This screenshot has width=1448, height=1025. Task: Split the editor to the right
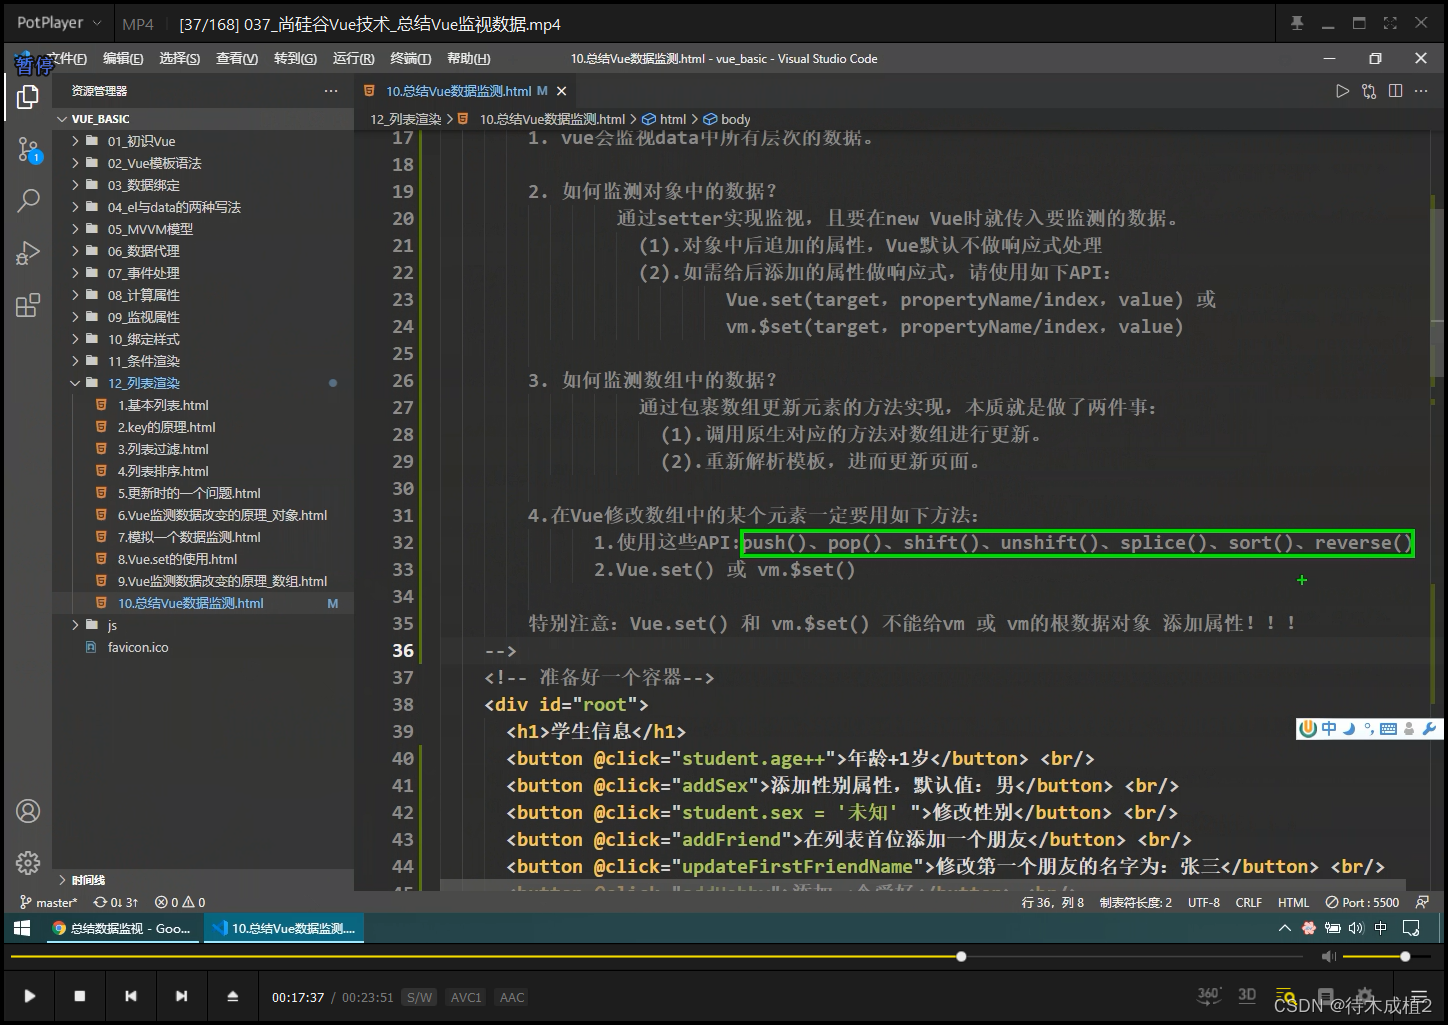coord(1396,91)
